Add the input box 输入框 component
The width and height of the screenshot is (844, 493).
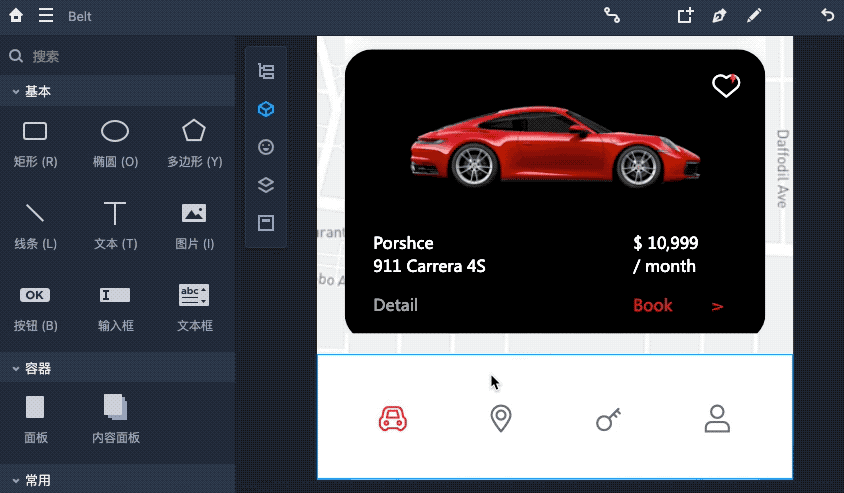point(115,308)
